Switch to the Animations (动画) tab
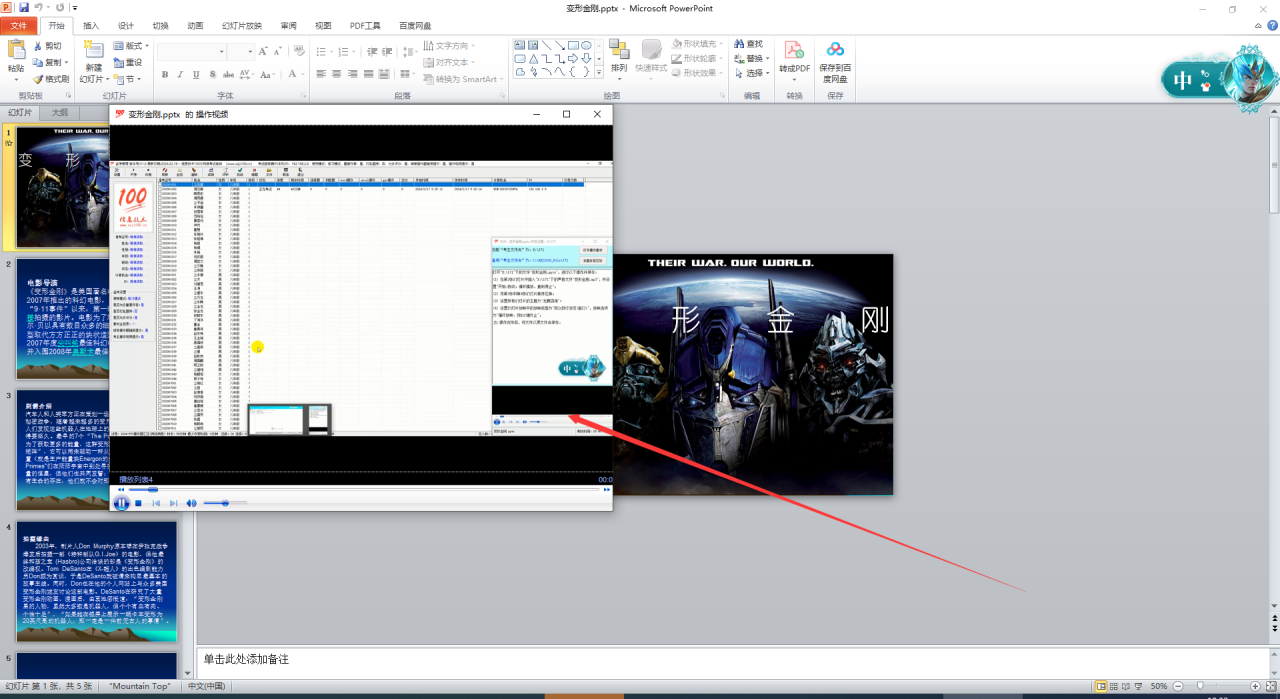The width and height of the screenshot is (1280, 699). [195, 25]
